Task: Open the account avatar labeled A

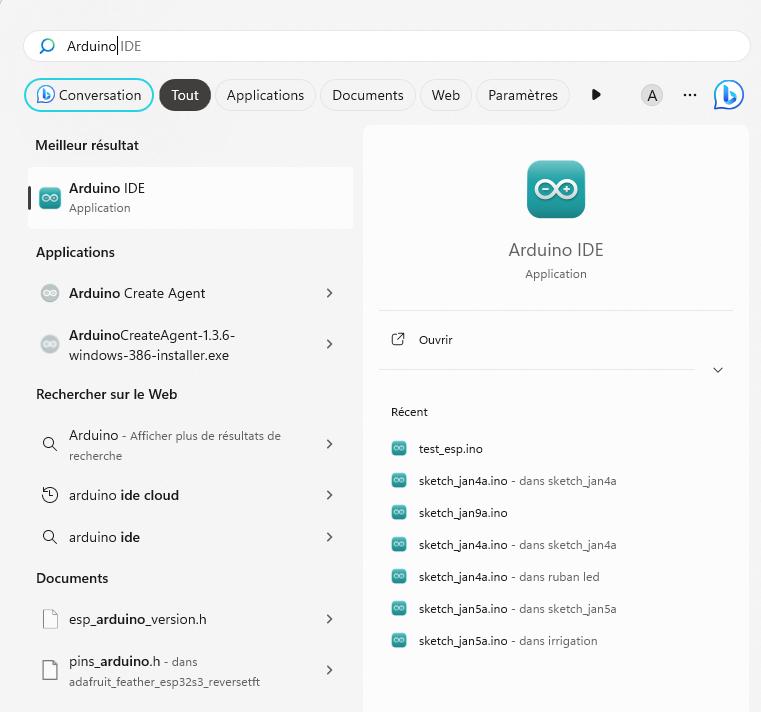Action: [652, 95]
